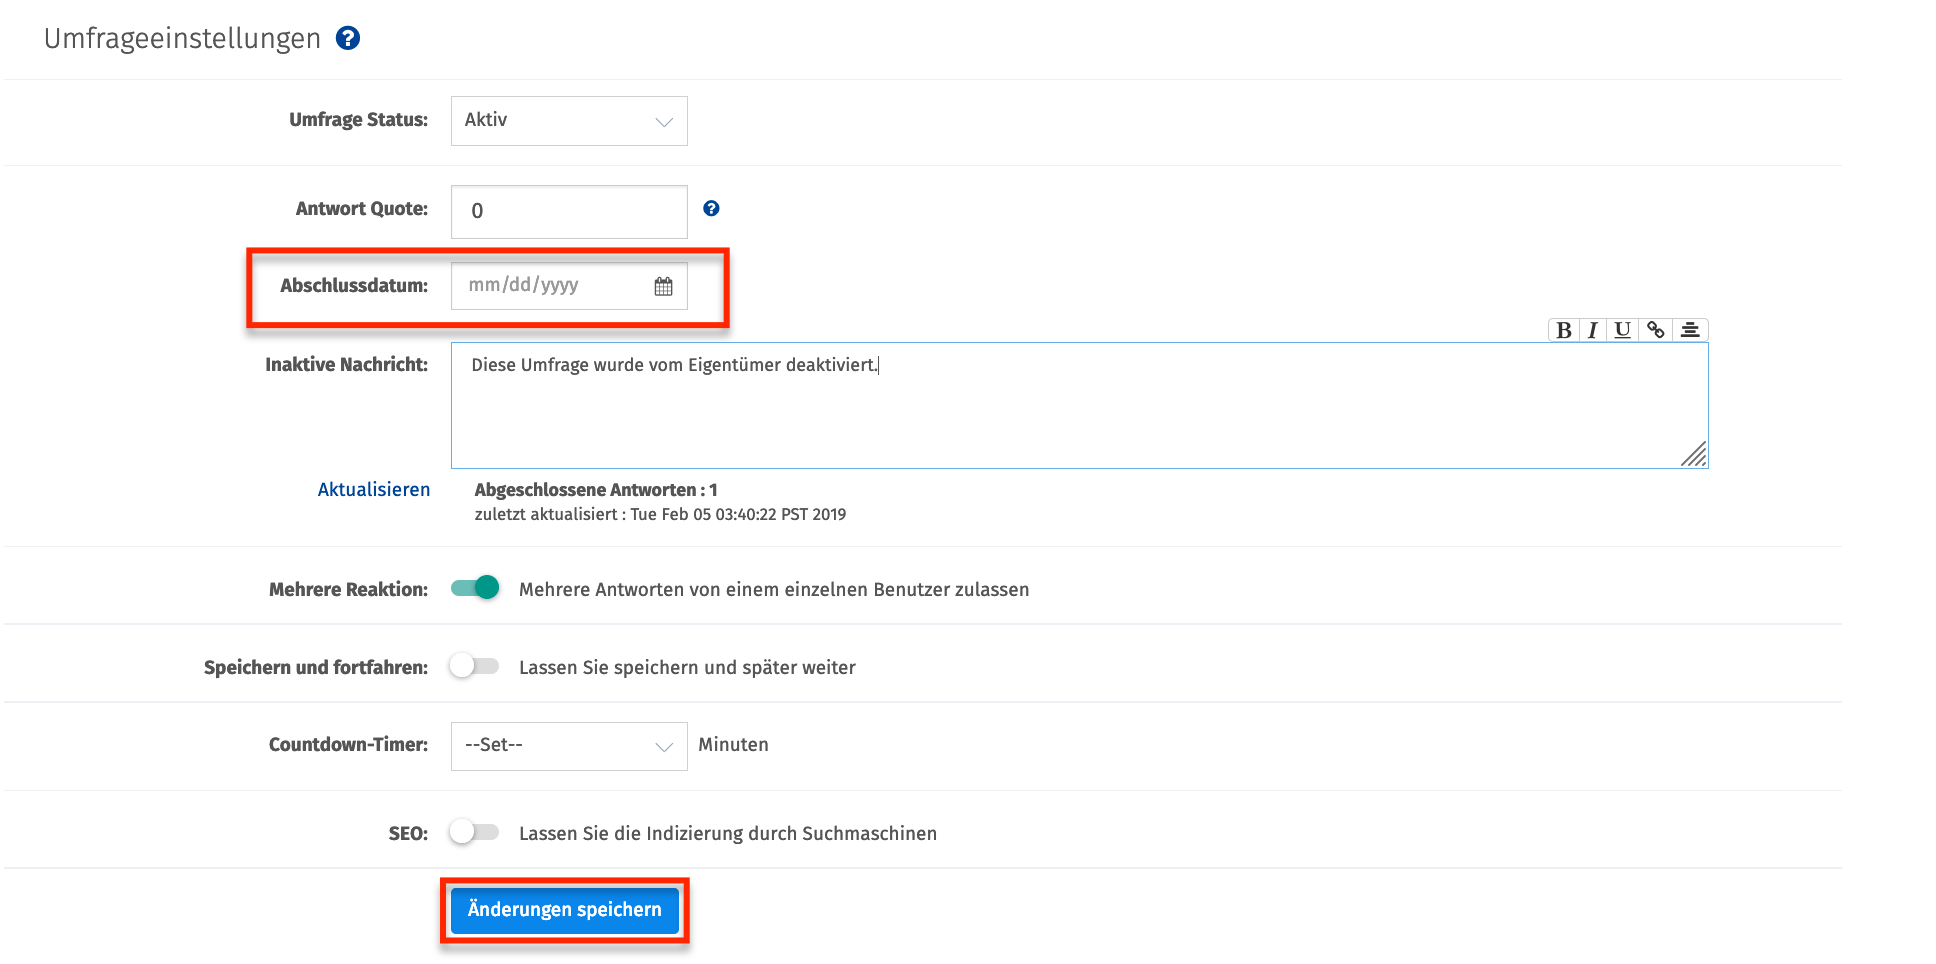Viewport: 1936px width, 964px height.
Task: Underline text in inactive message editor
Action: pyautogui.click(x=1622, y=330)
